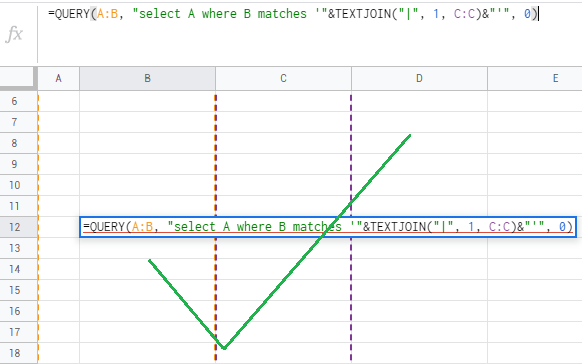This screenshot has height=364, width=582.
Task: Click the QUERY formula editing cell in row 12
Action: (328, 227)
